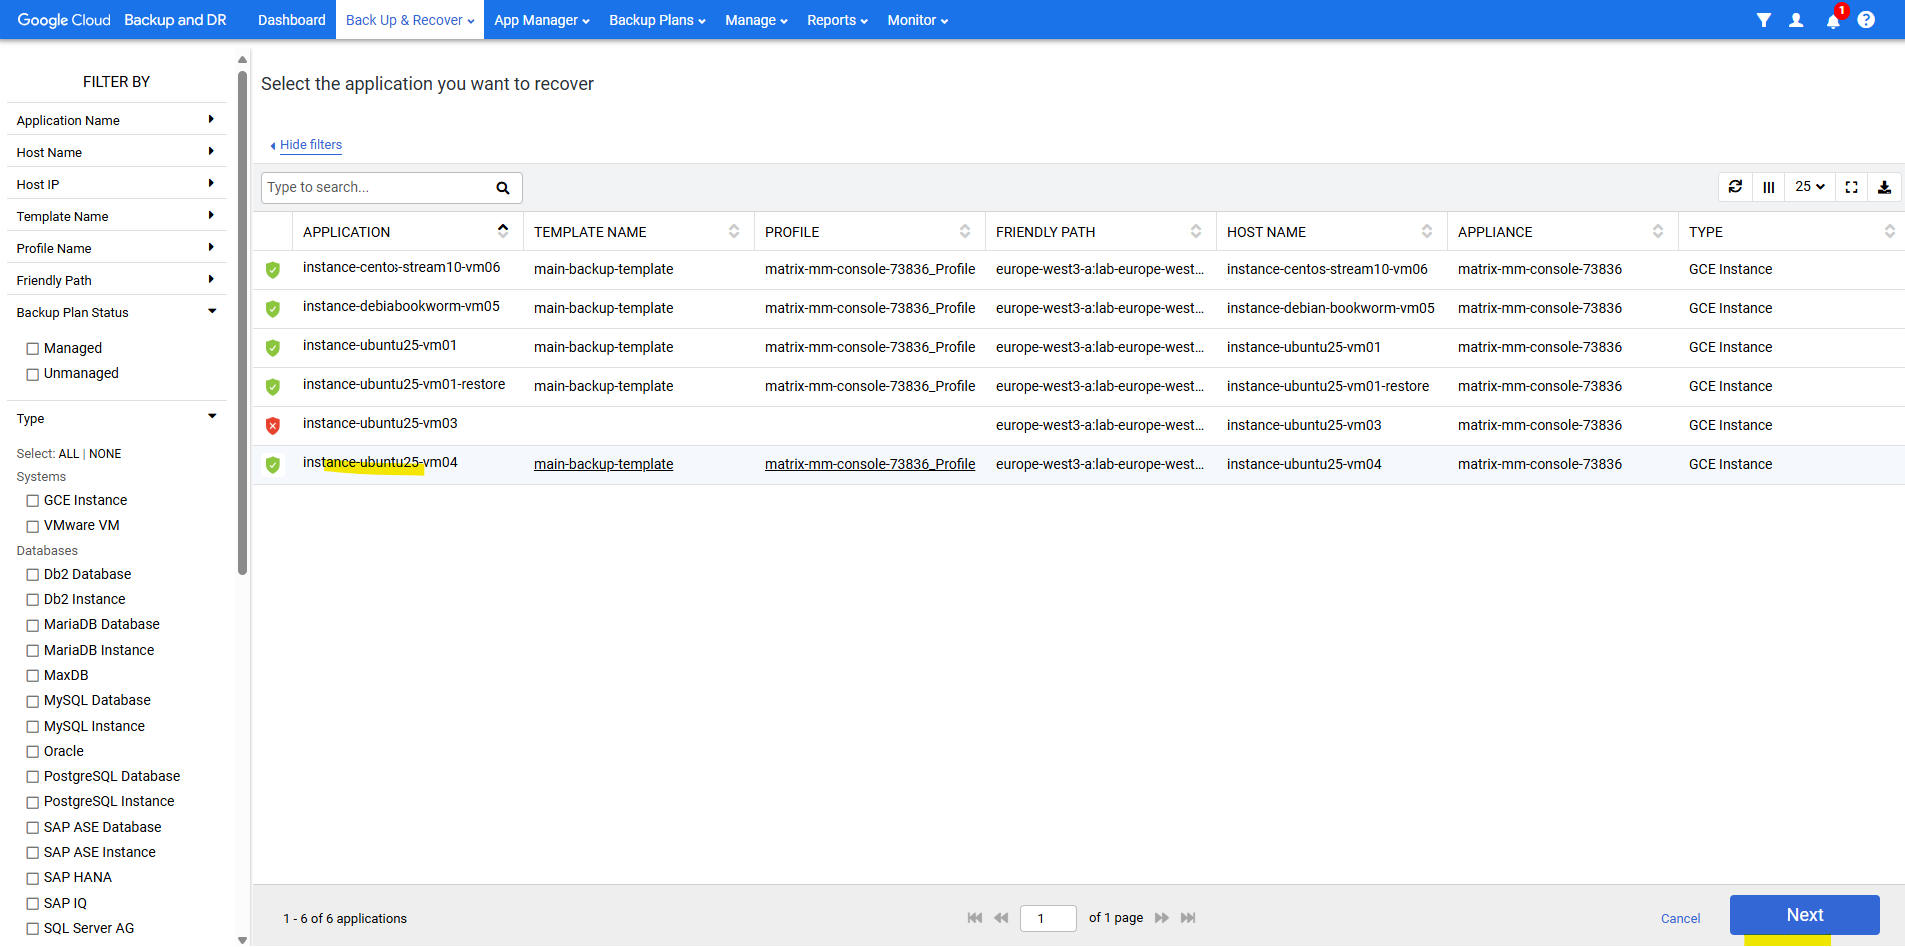Open the notifications bell icon
1905x947 pixels.
point(1832,21)
